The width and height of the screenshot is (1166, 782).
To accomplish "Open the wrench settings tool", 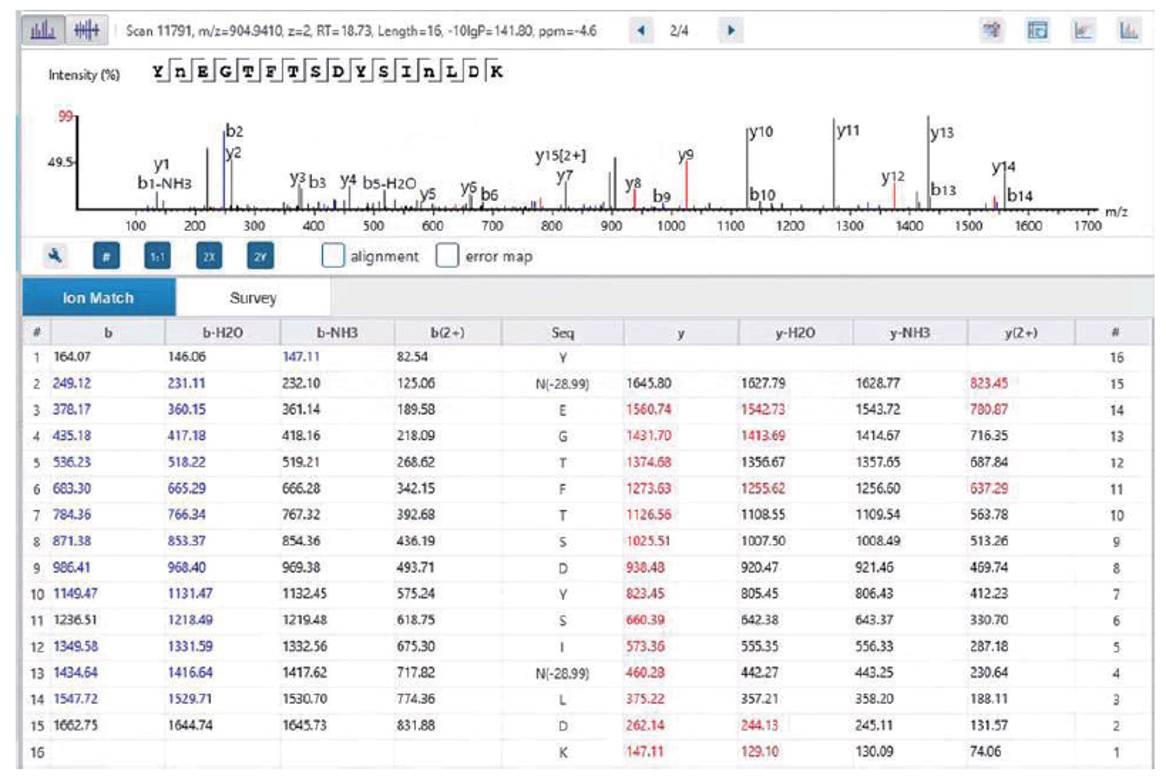I will 55,256.
